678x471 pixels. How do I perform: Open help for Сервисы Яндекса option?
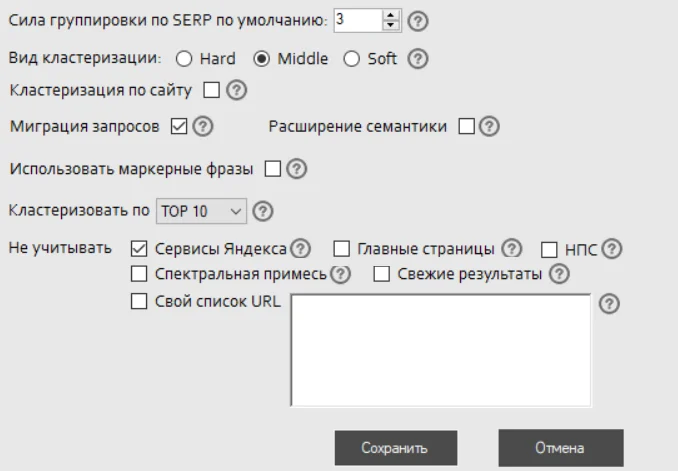point(300,248)
